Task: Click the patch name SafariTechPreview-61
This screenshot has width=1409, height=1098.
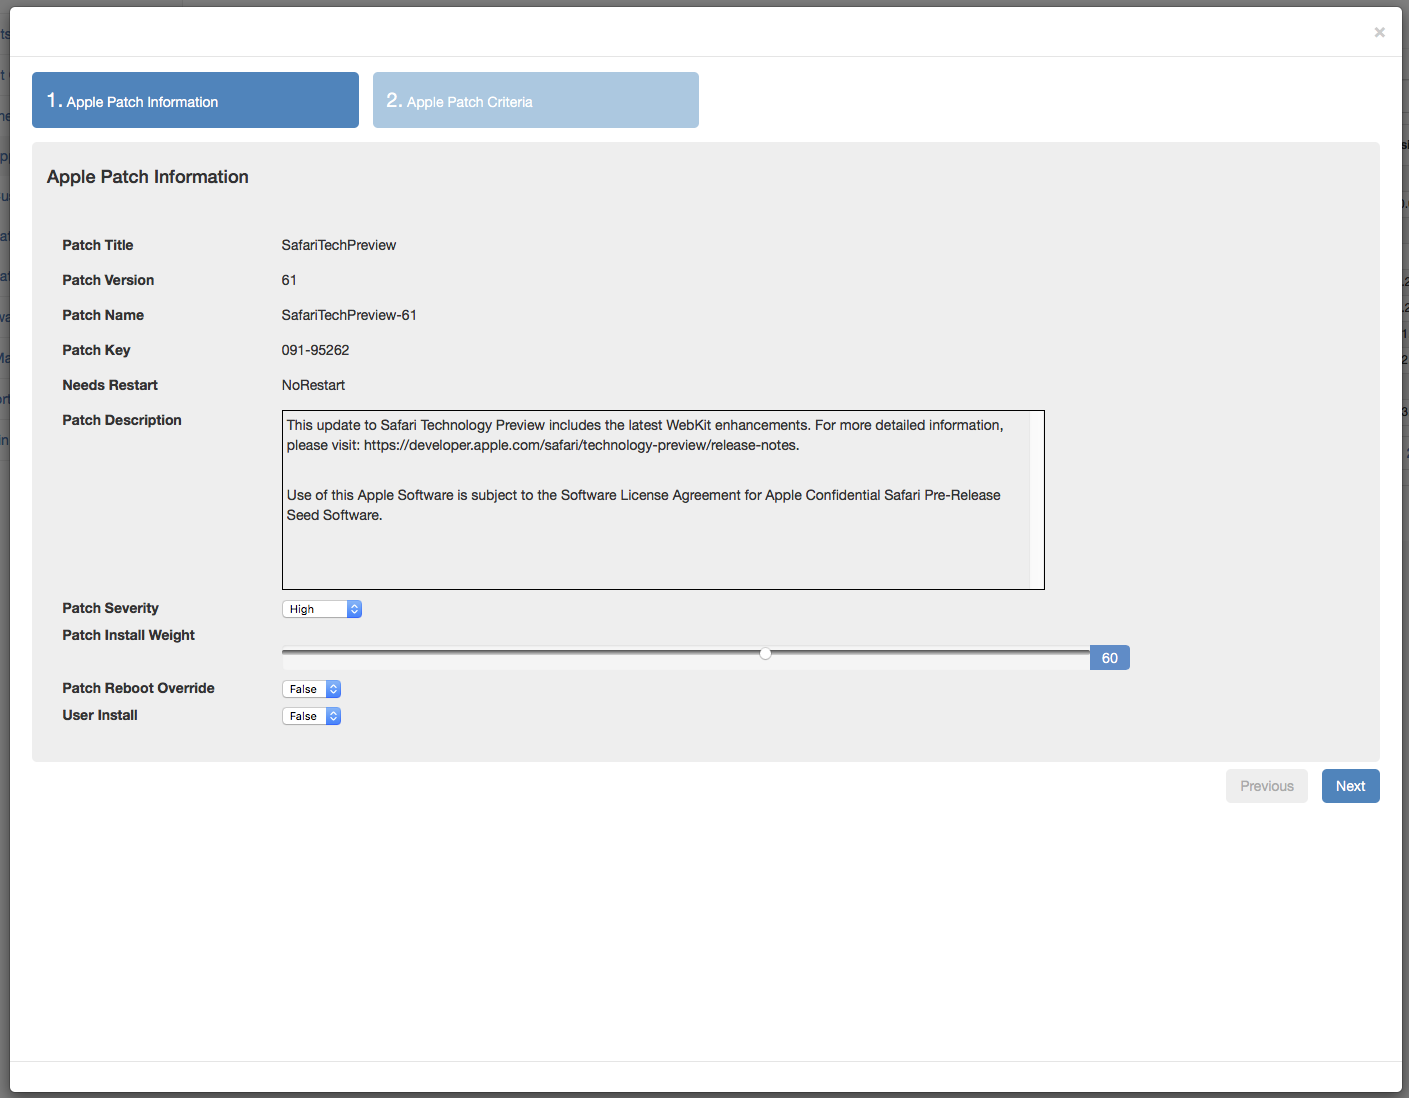Action: (x=349, y=315)
